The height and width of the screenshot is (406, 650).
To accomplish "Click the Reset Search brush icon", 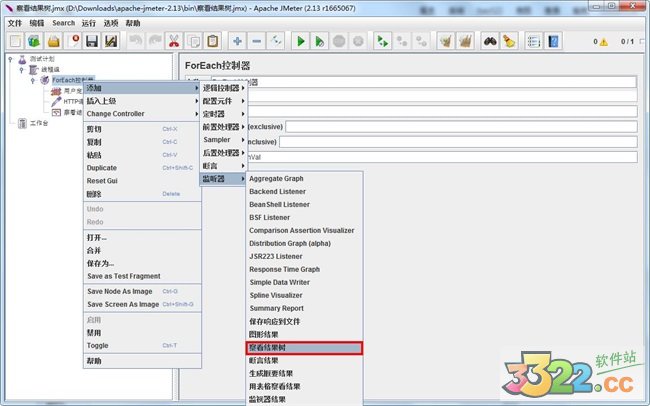I will coord(509,41).
